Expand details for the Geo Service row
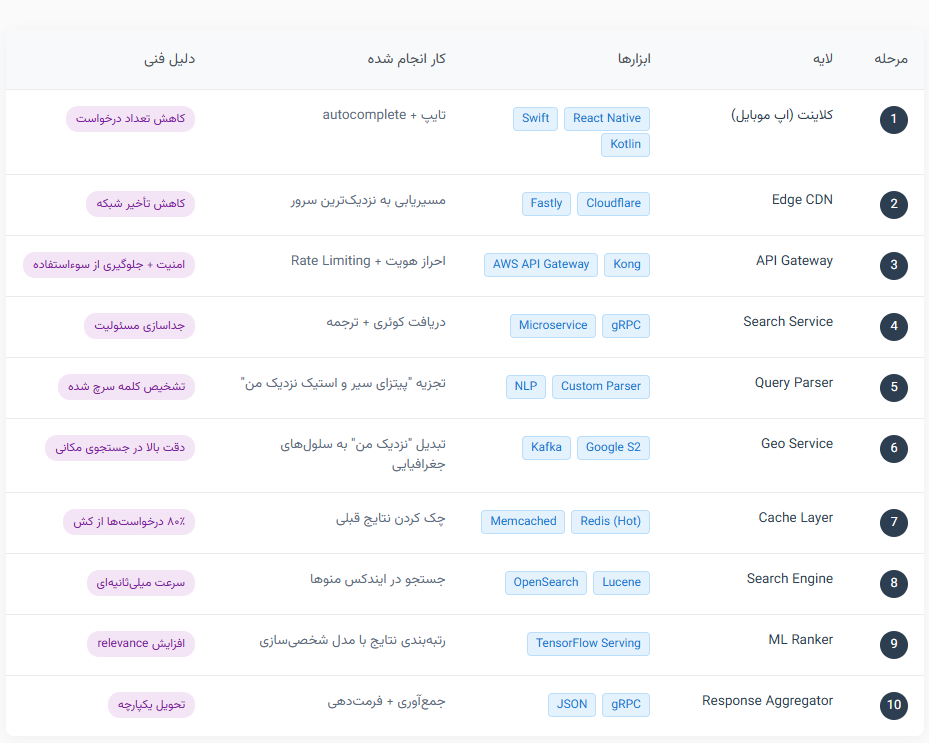Viewport: 929px width, 743px height. (x=796, y=443)
